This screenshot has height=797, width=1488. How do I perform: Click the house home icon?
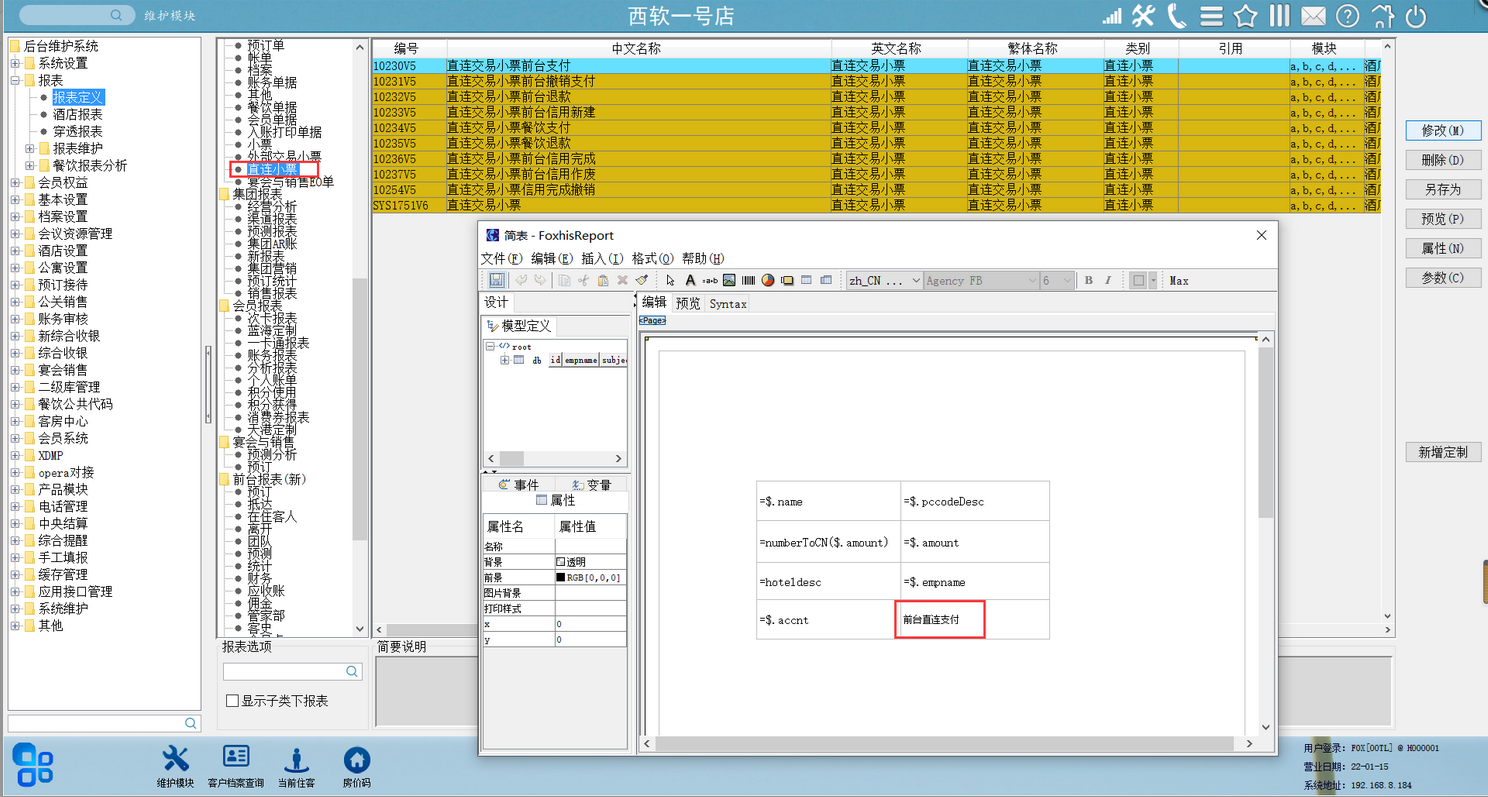[1382, 16]
